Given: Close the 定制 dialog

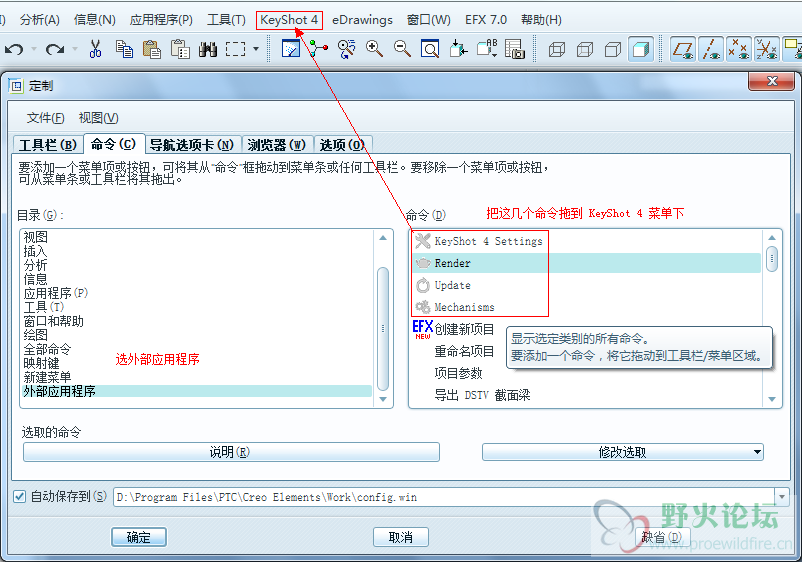Looking at the screenshot, I should pyautogui.click(x=772, y=81).
